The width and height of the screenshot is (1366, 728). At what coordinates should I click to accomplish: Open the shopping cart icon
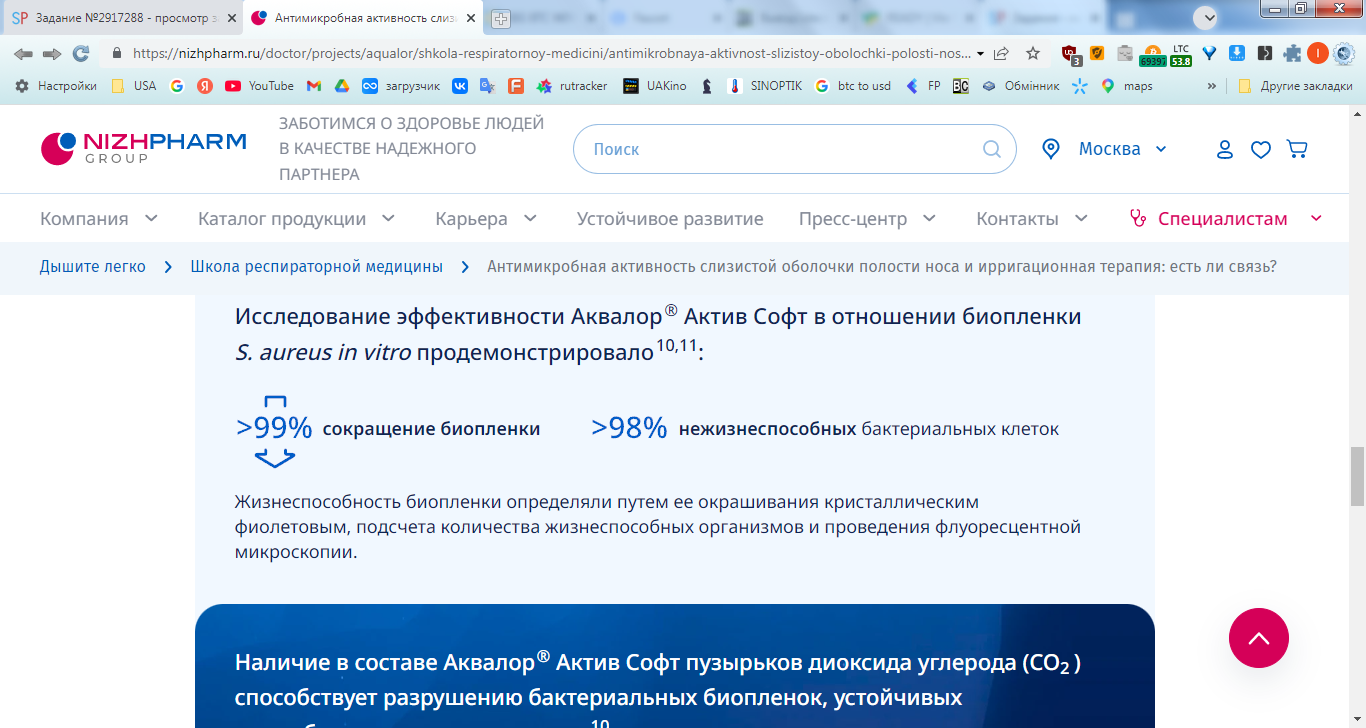[x=1297, y=149]
